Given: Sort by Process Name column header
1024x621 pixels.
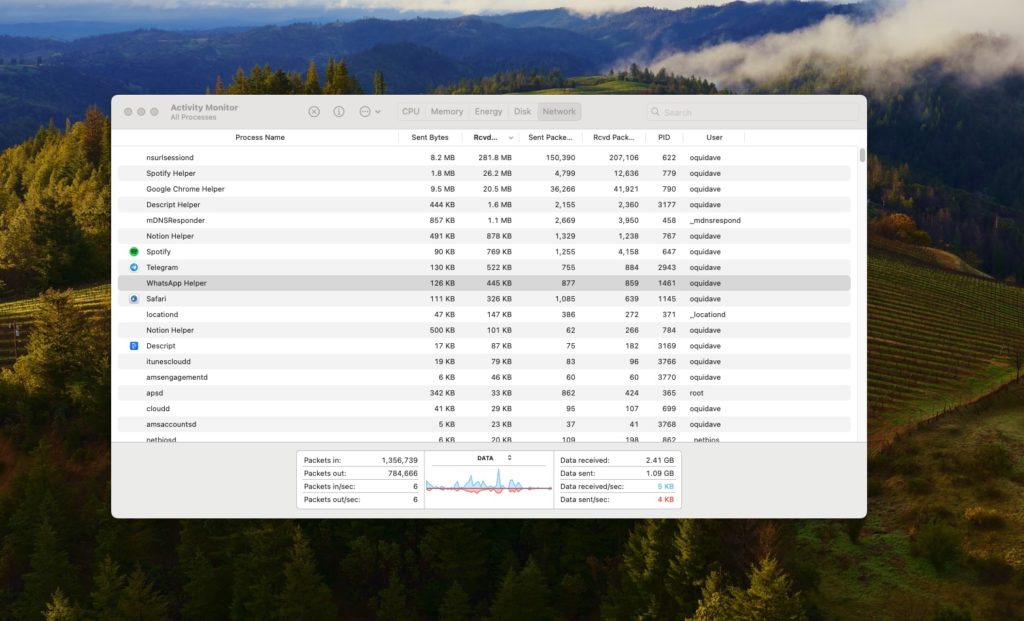Looking at the screenshot, I should (x=260, y=137).
